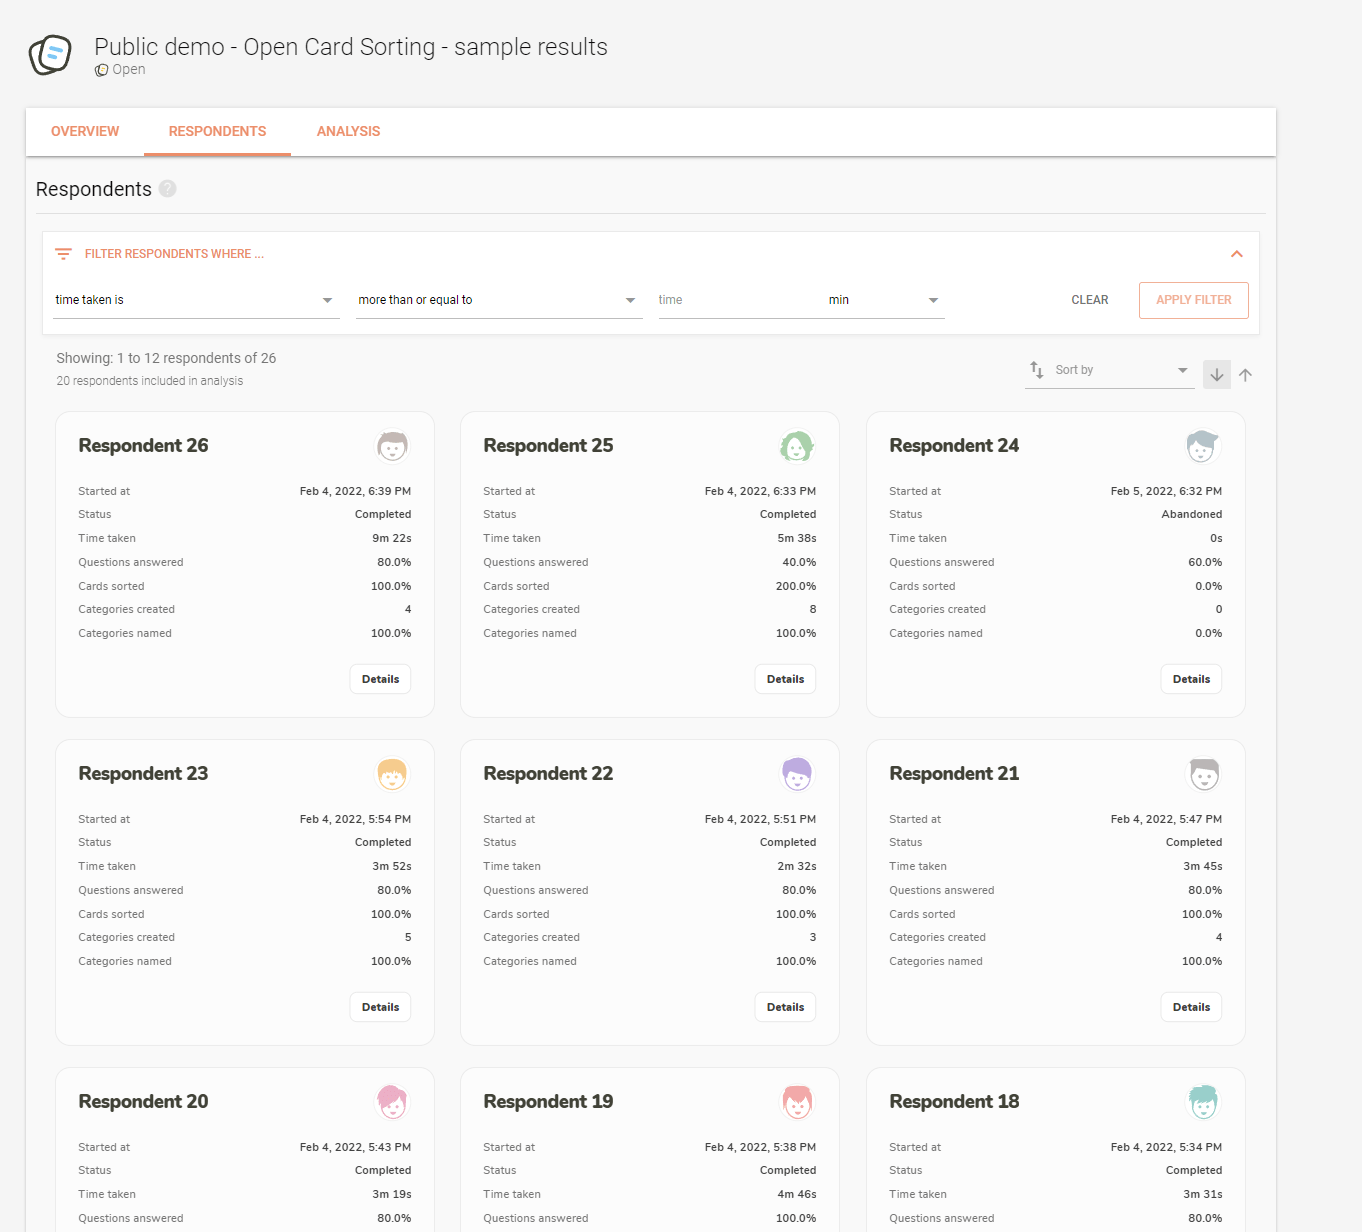
Task: Click Respondent 22 purple avatar
Action: [796, 774]
